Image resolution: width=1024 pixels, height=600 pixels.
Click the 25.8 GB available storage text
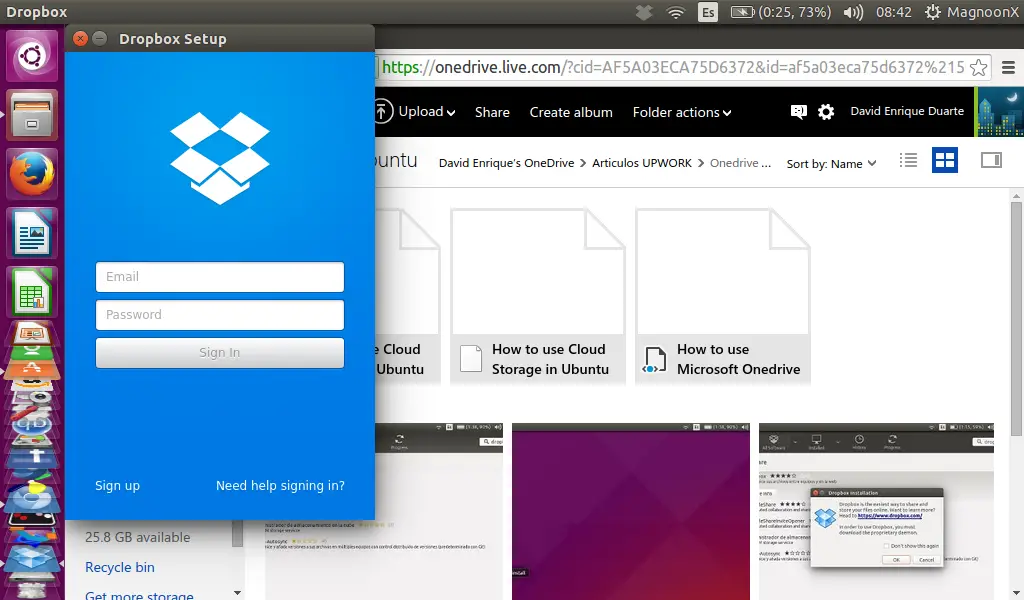[138, 537]
